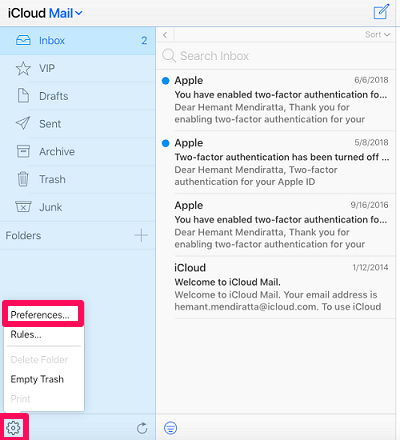Add a new folder with plus icon
This screenshot has height=440, width=400.
141,235
